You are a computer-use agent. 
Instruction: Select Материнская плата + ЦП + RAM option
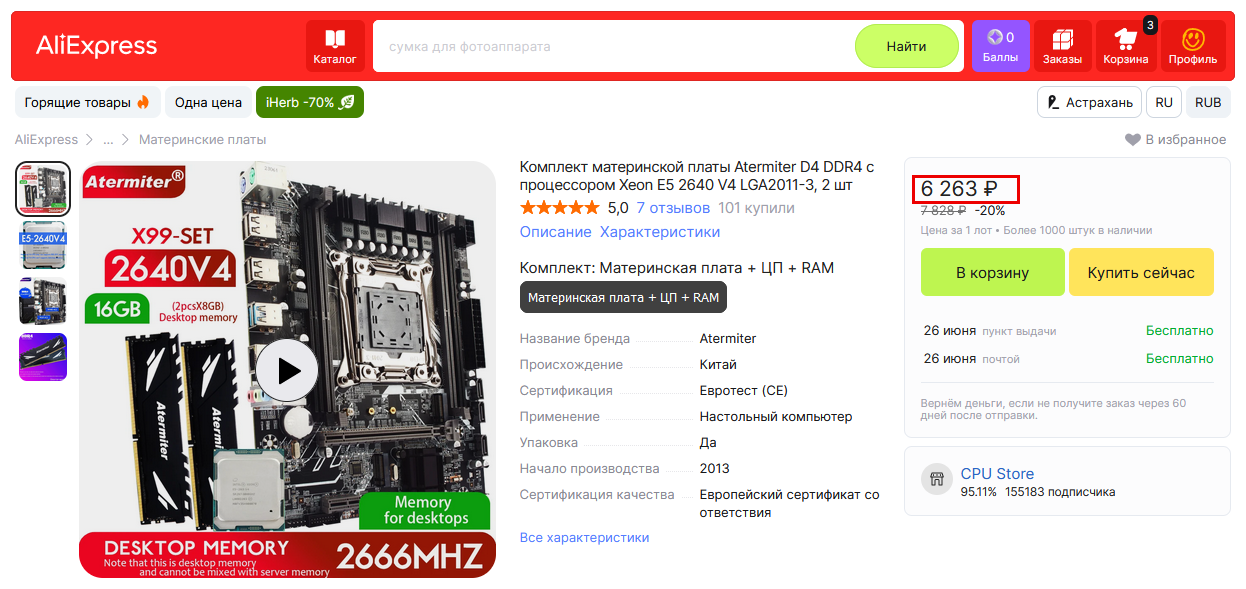(x=623, y=298)
